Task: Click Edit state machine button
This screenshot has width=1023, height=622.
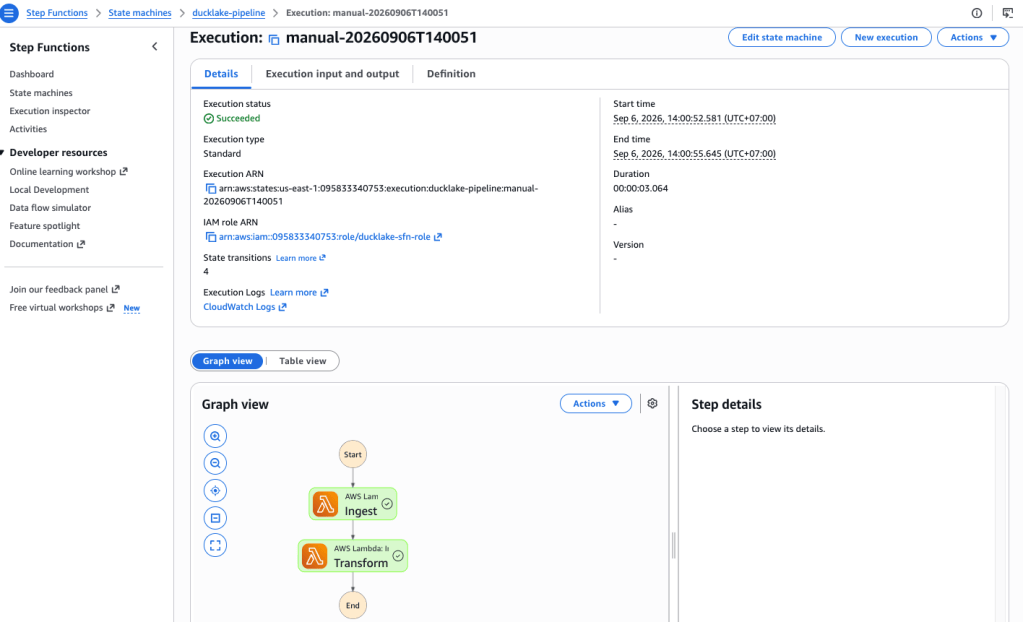Action: click(x=782, y=37)
